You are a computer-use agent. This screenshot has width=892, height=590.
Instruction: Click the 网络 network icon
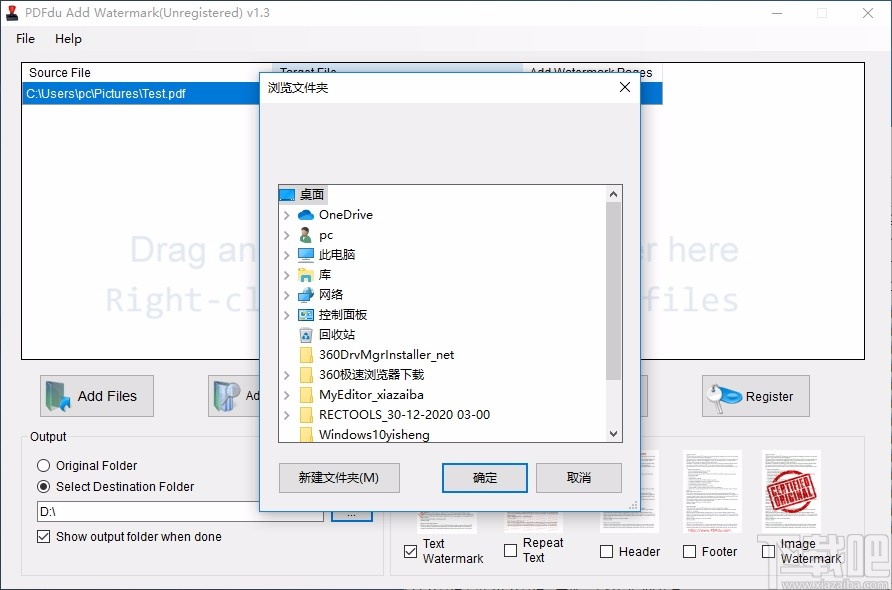pos(306,294)
